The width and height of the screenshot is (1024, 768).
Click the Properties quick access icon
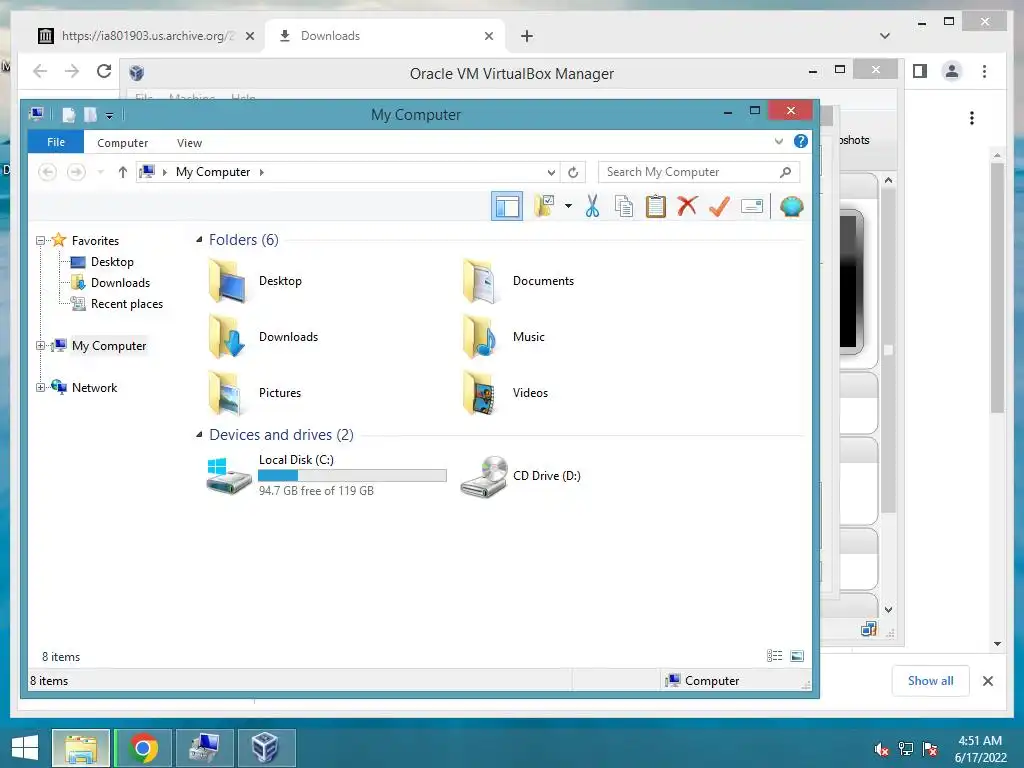69,115
